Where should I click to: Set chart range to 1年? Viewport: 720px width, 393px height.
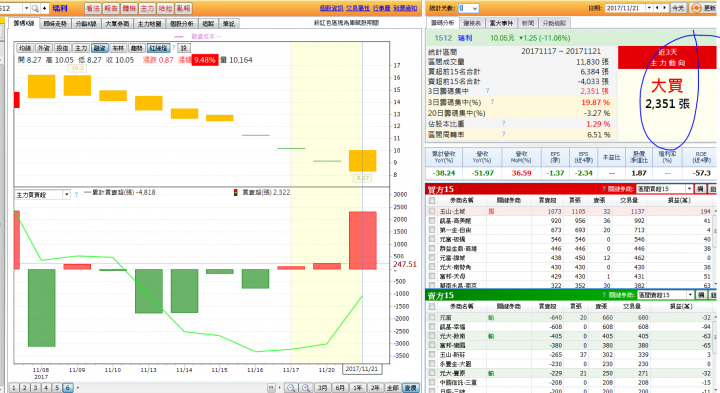click(357, 388)
